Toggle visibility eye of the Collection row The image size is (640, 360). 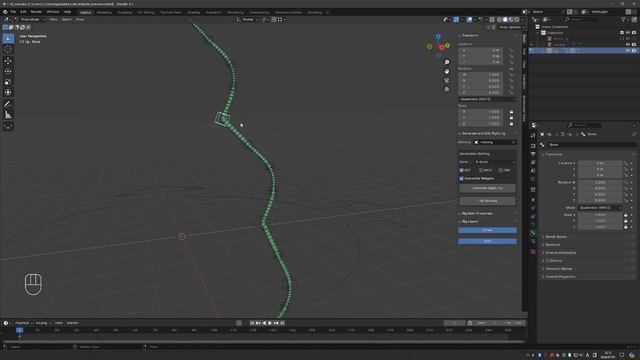(628, 33)
